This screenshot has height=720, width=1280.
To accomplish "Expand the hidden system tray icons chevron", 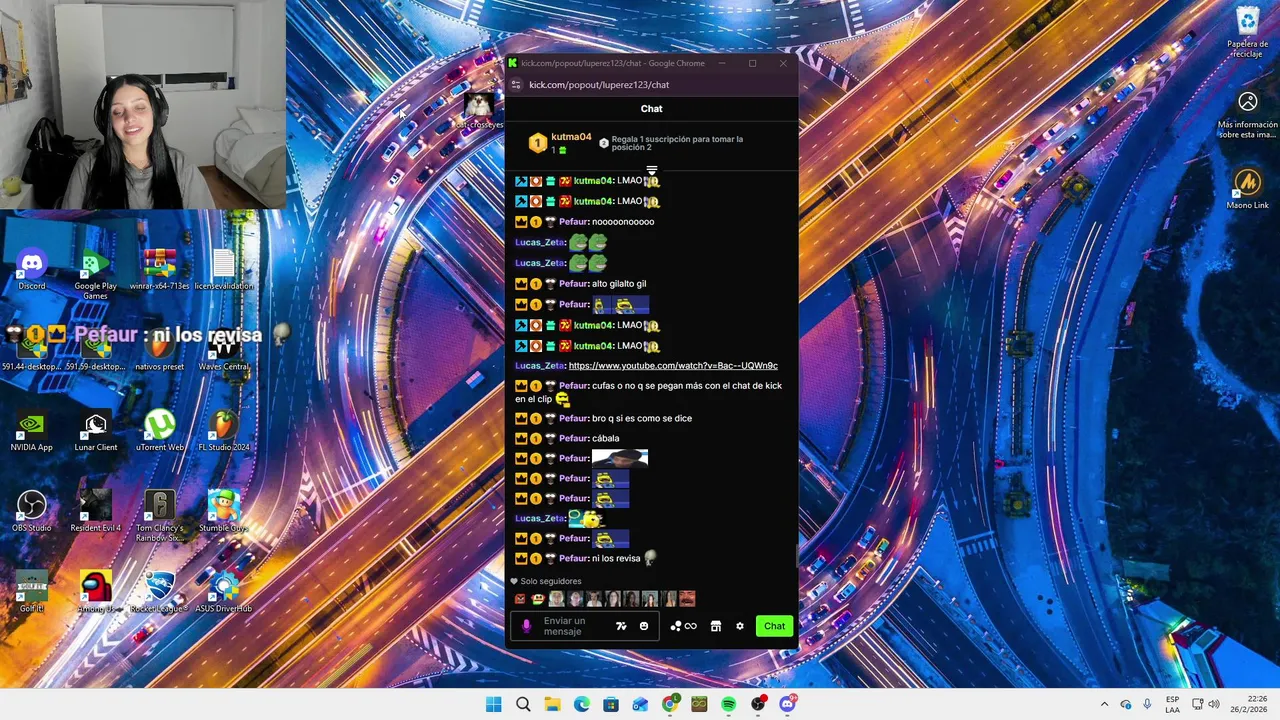I will 1104,704.
